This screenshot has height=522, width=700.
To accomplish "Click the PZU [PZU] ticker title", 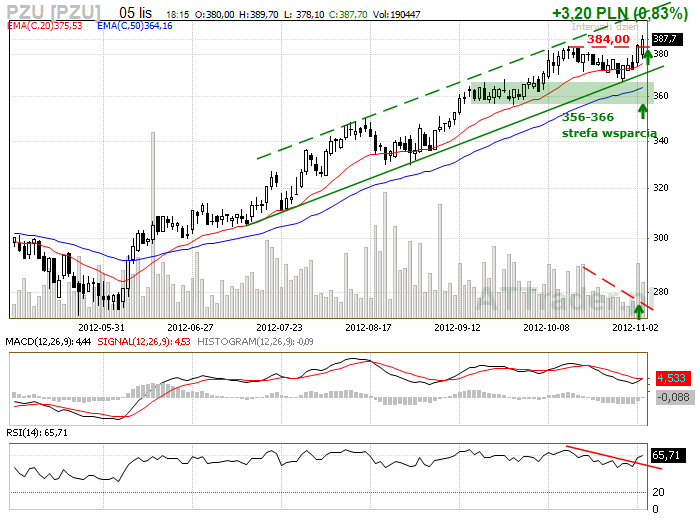I will coord(54,13).
